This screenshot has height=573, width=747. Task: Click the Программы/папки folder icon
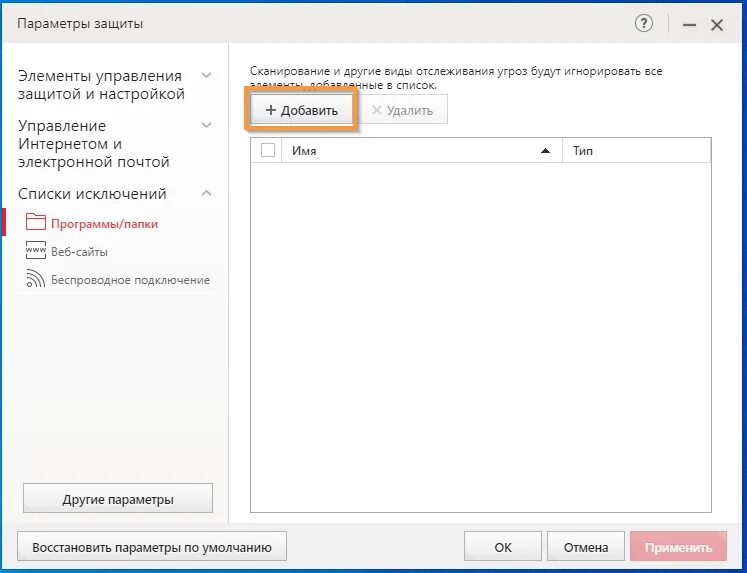(36, 222)
